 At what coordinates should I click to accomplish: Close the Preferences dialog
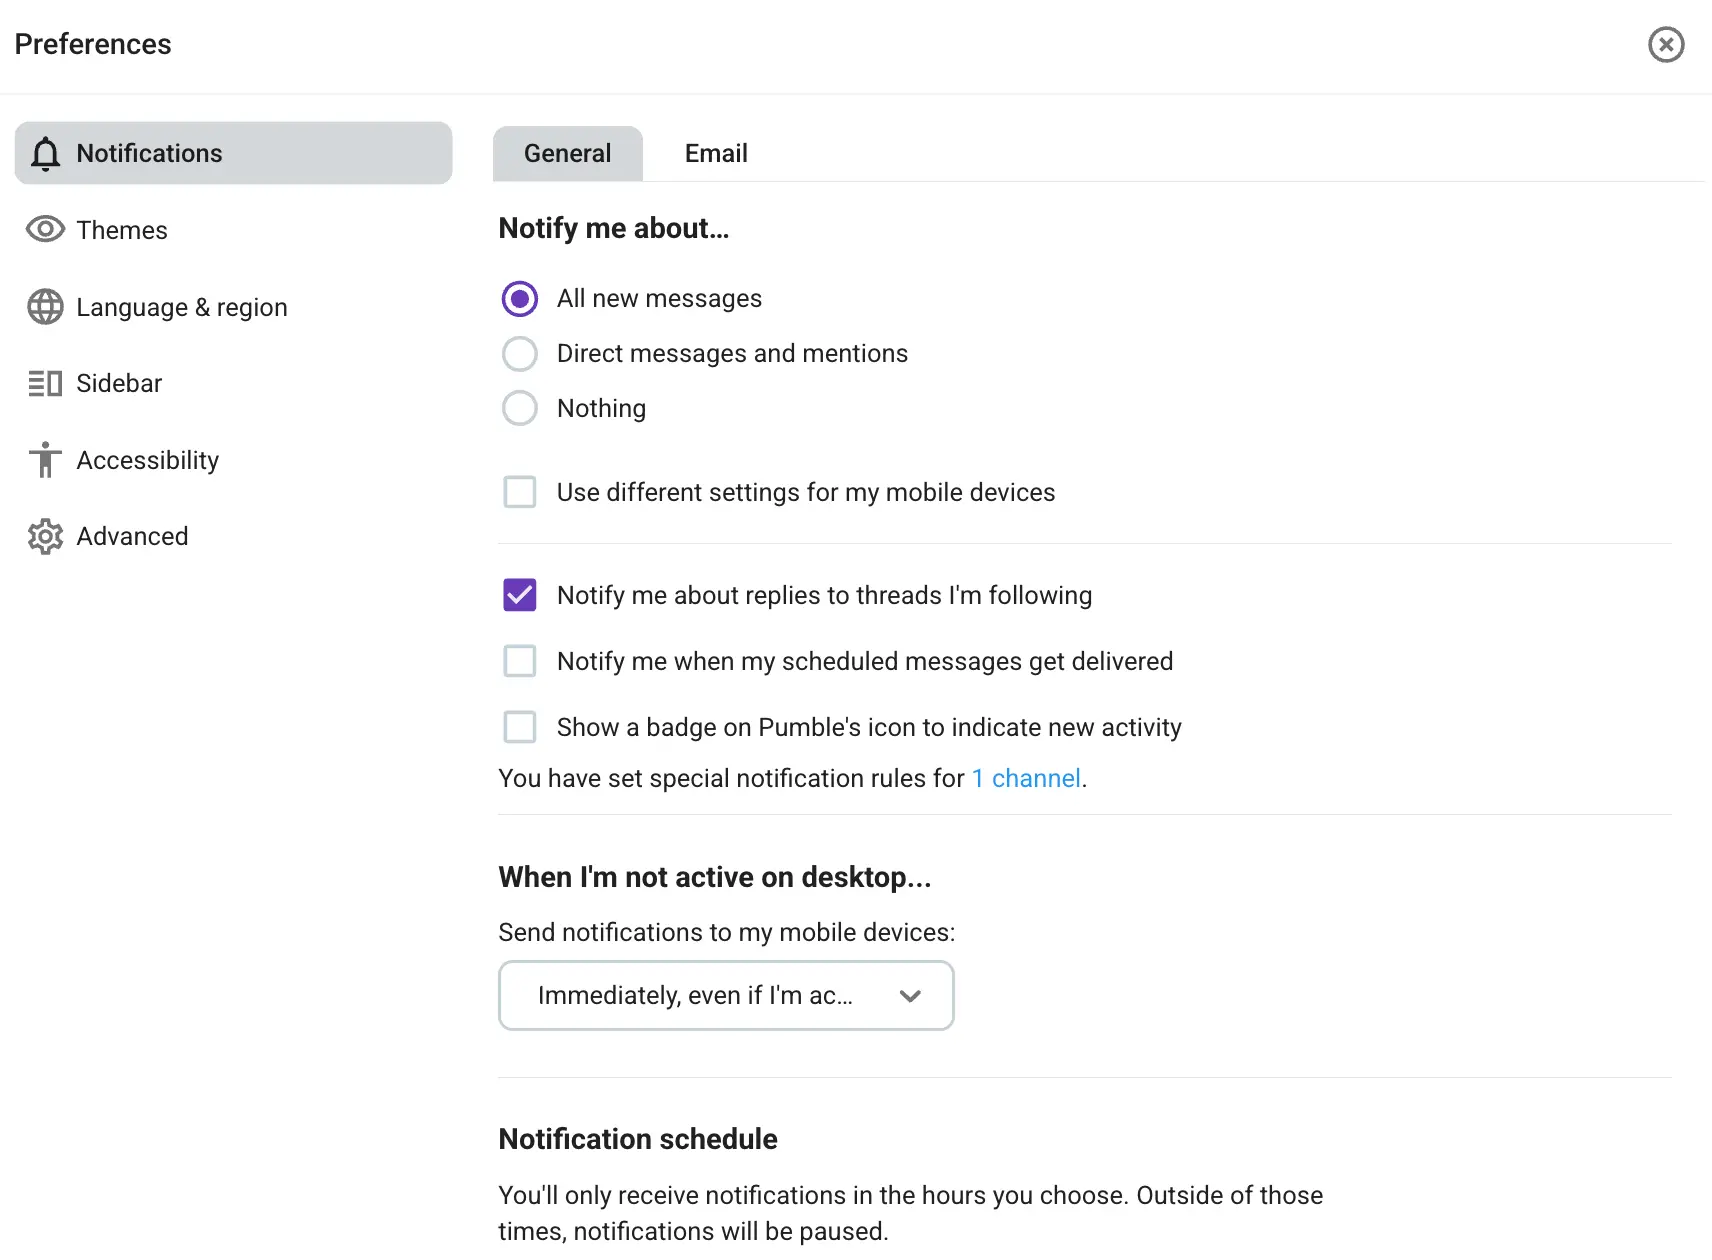pyautogui.click(x=1666, y=45)
